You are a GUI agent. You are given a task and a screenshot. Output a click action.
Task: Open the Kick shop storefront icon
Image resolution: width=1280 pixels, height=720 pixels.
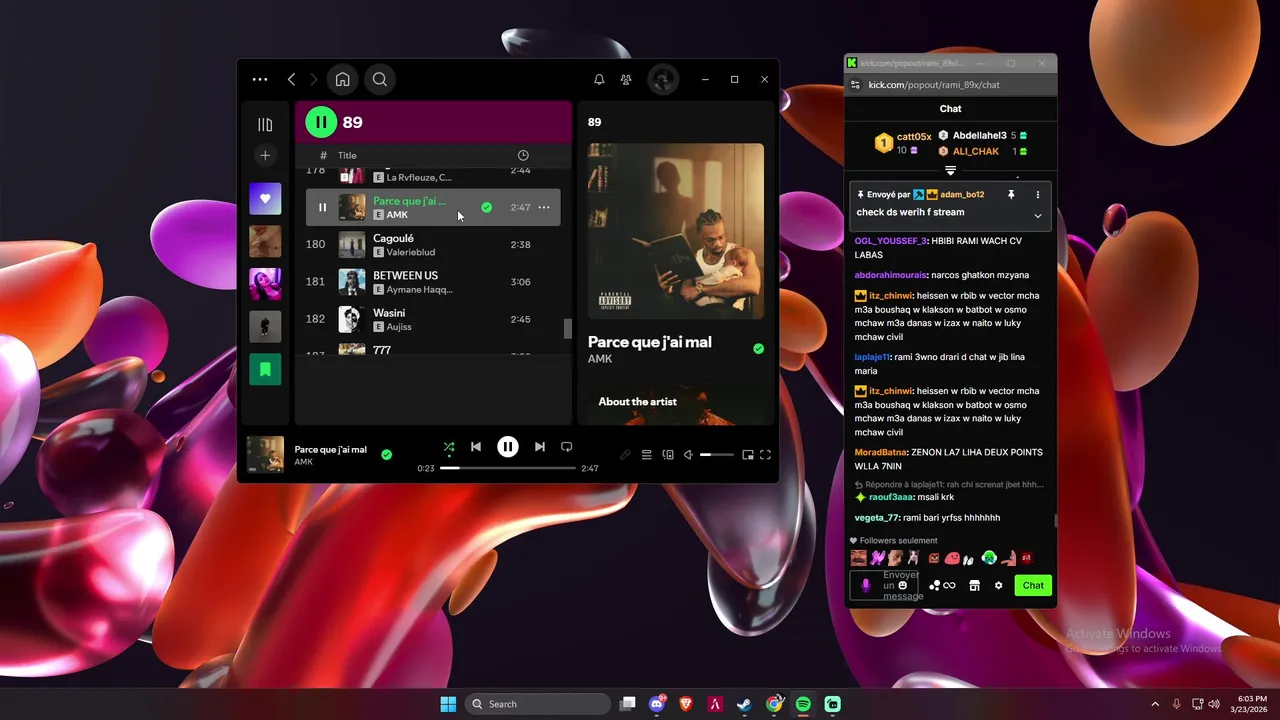[x=974, y=586]
